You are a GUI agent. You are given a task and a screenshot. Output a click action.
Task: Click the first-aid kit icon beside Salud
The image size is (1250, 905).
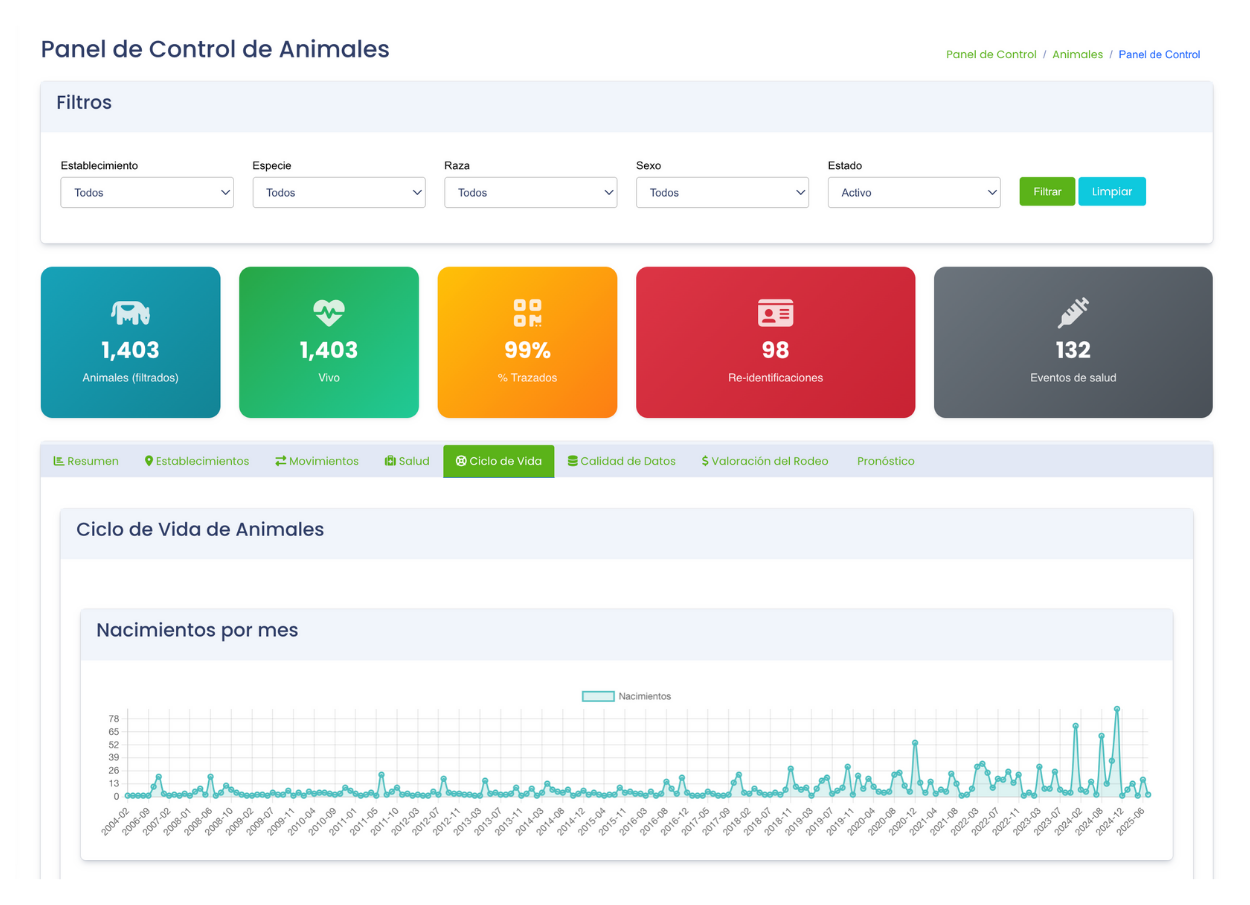(390, 461)
